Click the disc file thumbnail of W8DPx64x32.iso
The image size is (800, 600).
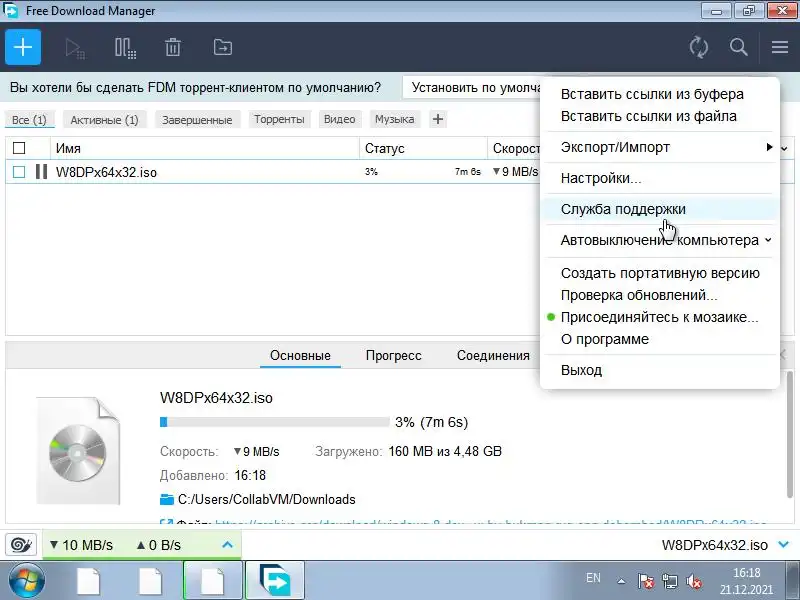78,451
